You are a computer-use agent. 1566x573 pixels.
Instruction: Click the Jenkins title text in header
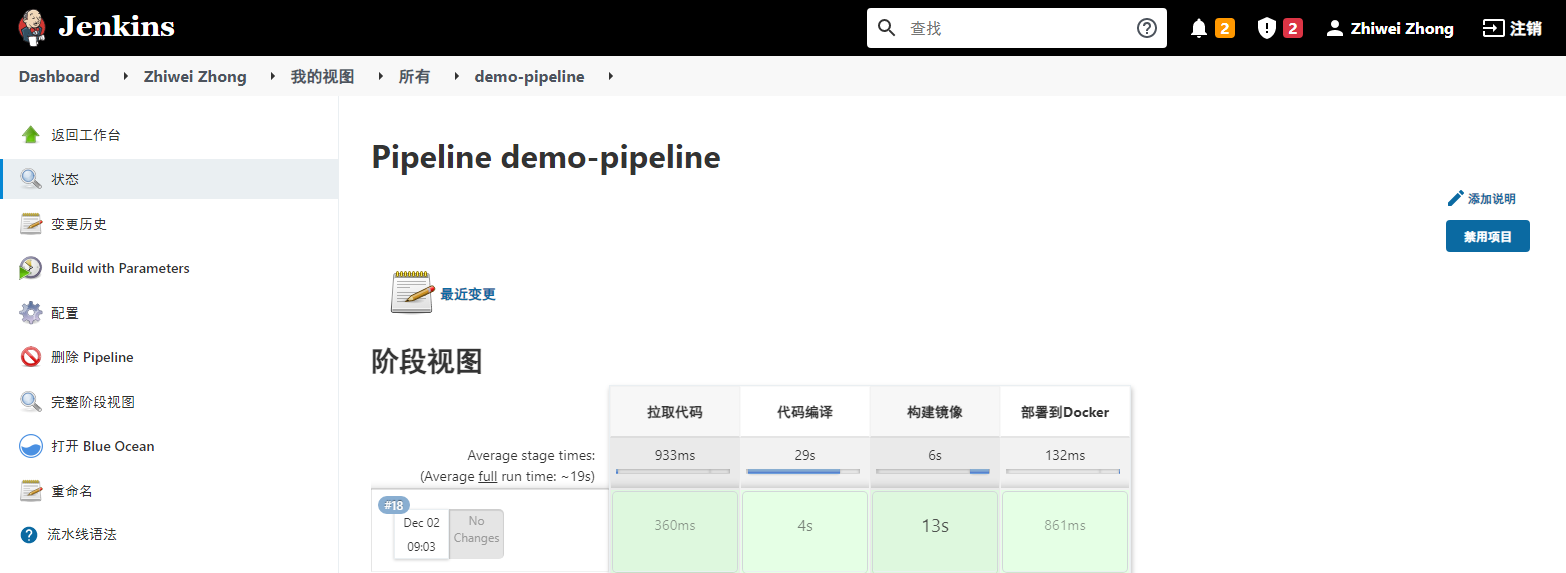(116, 27)
